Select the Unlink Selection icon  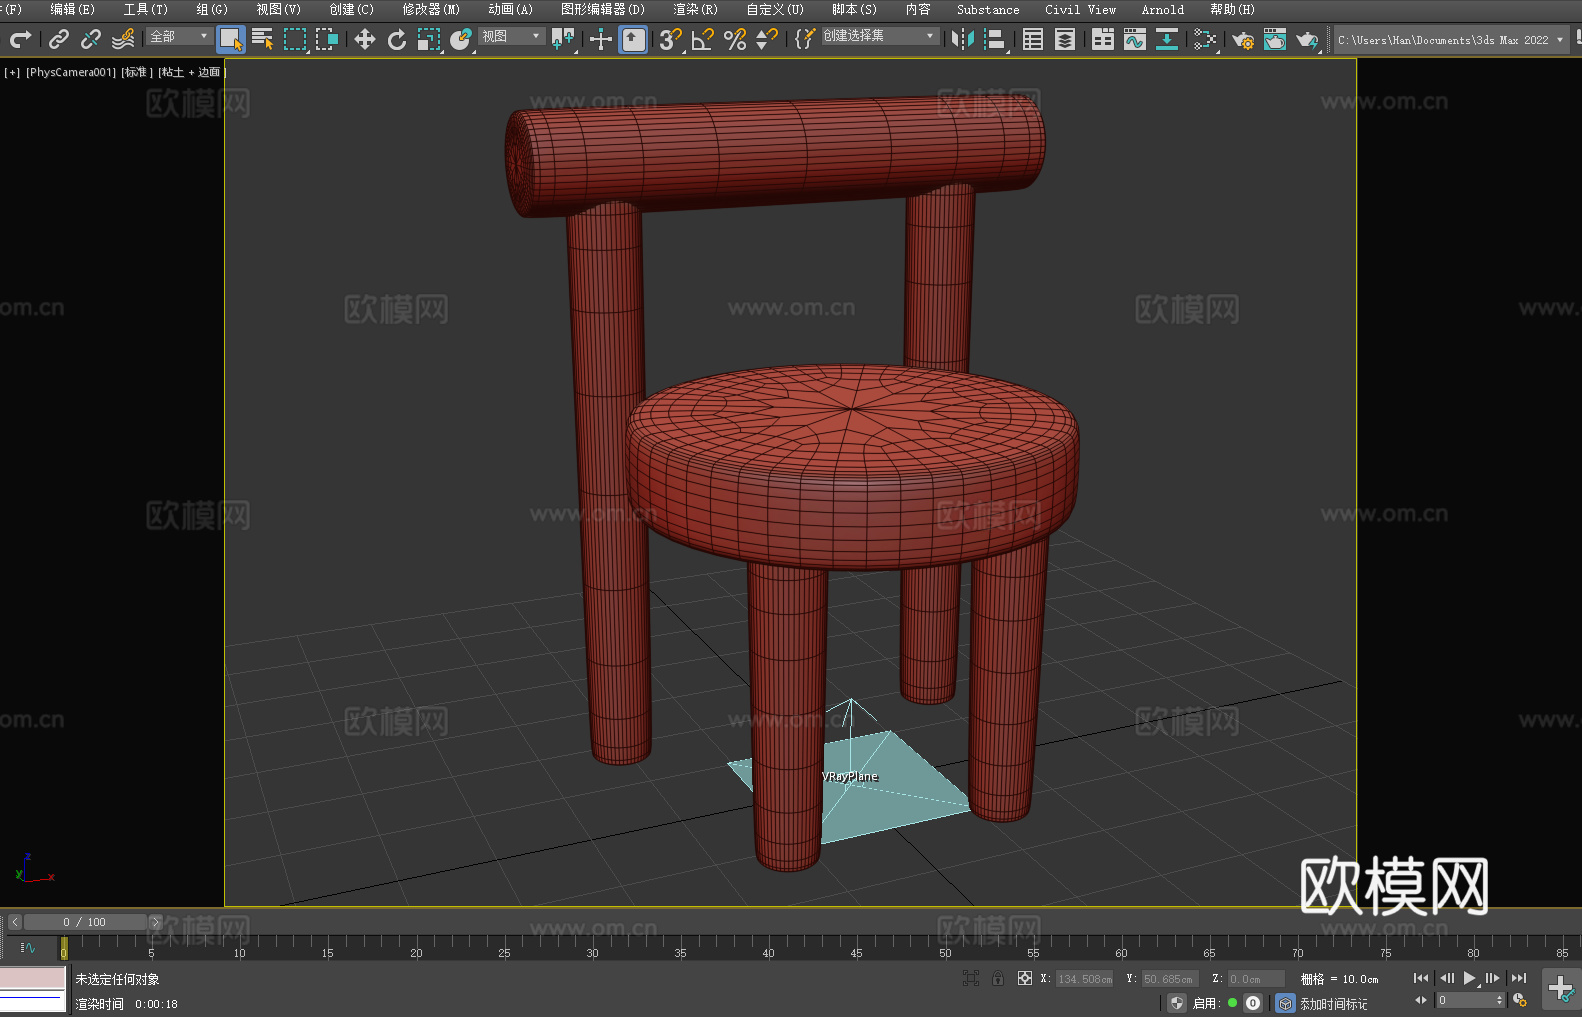[91, 40]
